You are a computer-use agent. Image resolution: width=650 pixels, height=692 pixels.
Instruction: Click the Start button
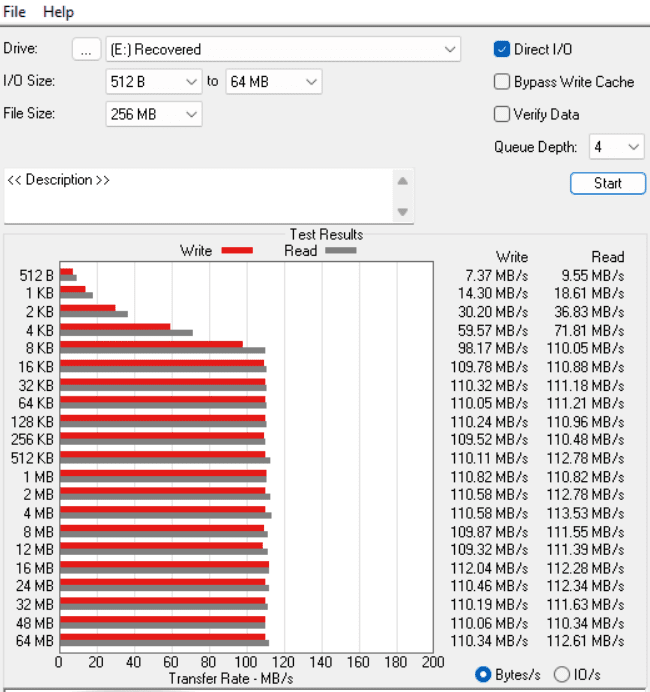click(608, 183)
